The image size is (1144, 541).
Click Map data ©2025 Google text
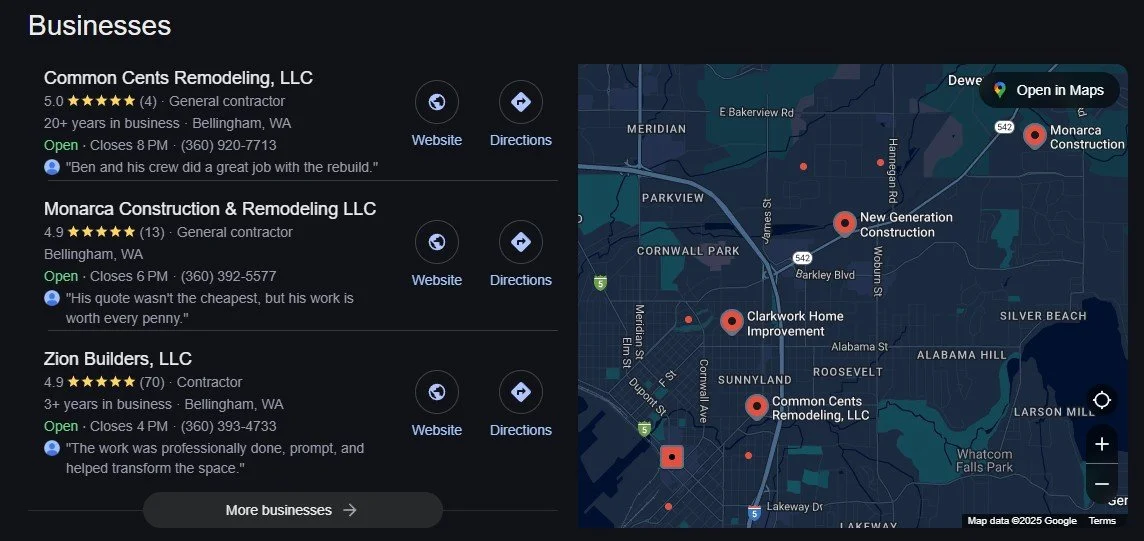(1022, 521)
